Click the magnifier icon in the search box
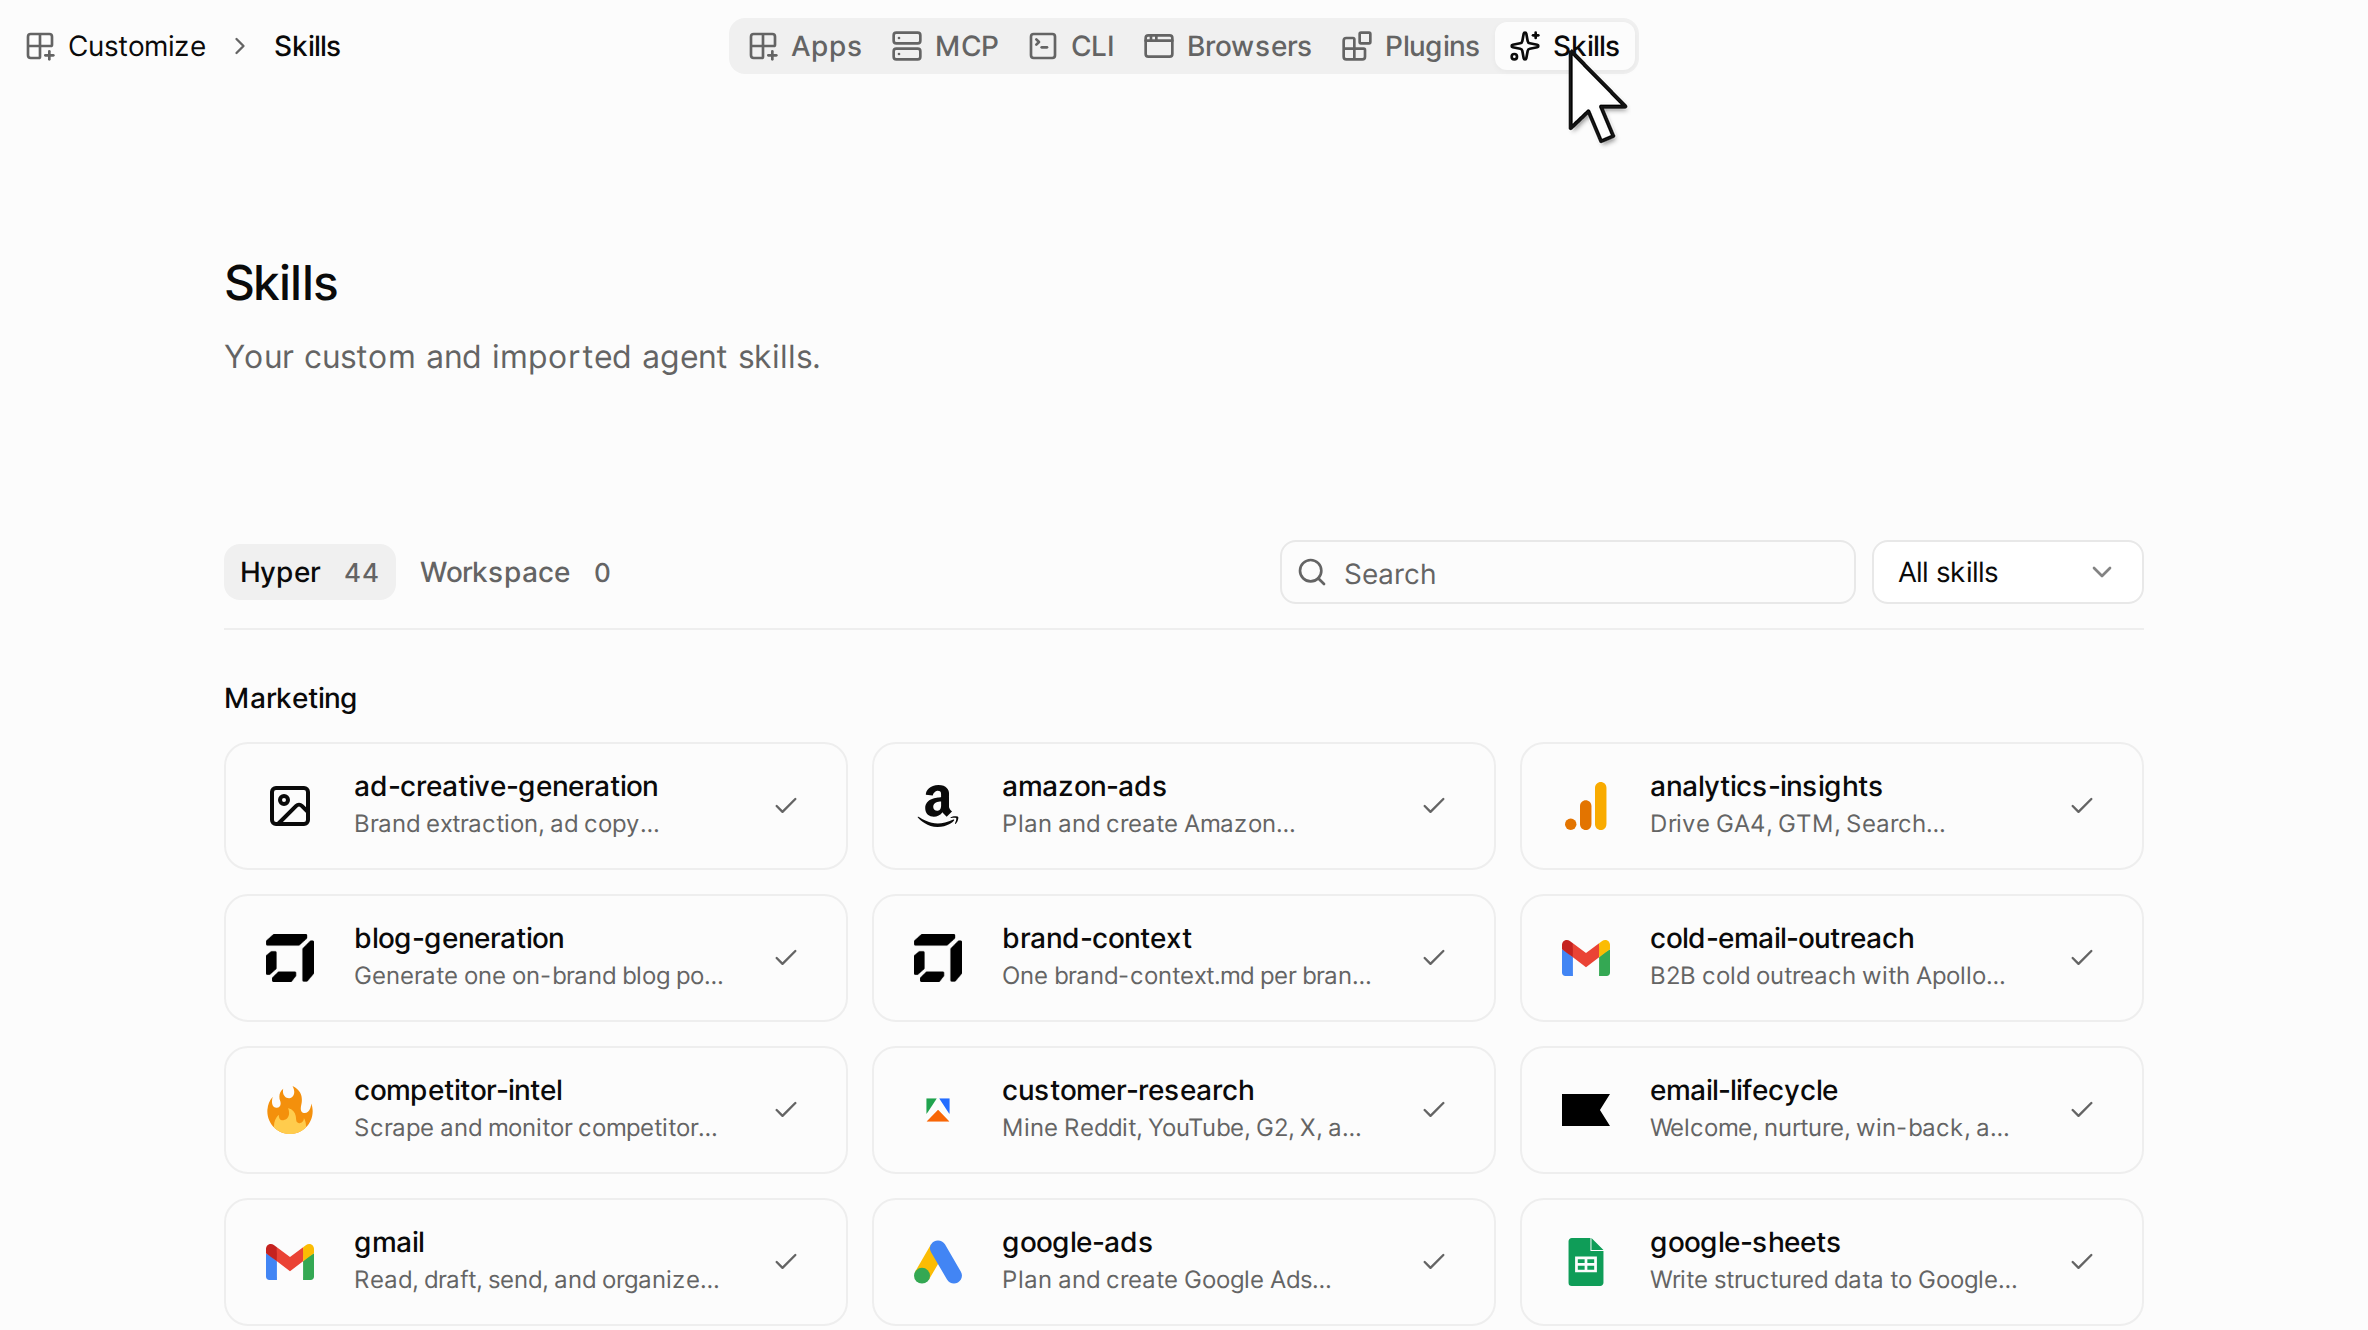Image resolution: width=2368 pixels, height=1330 pixels. coord(1312,572)
